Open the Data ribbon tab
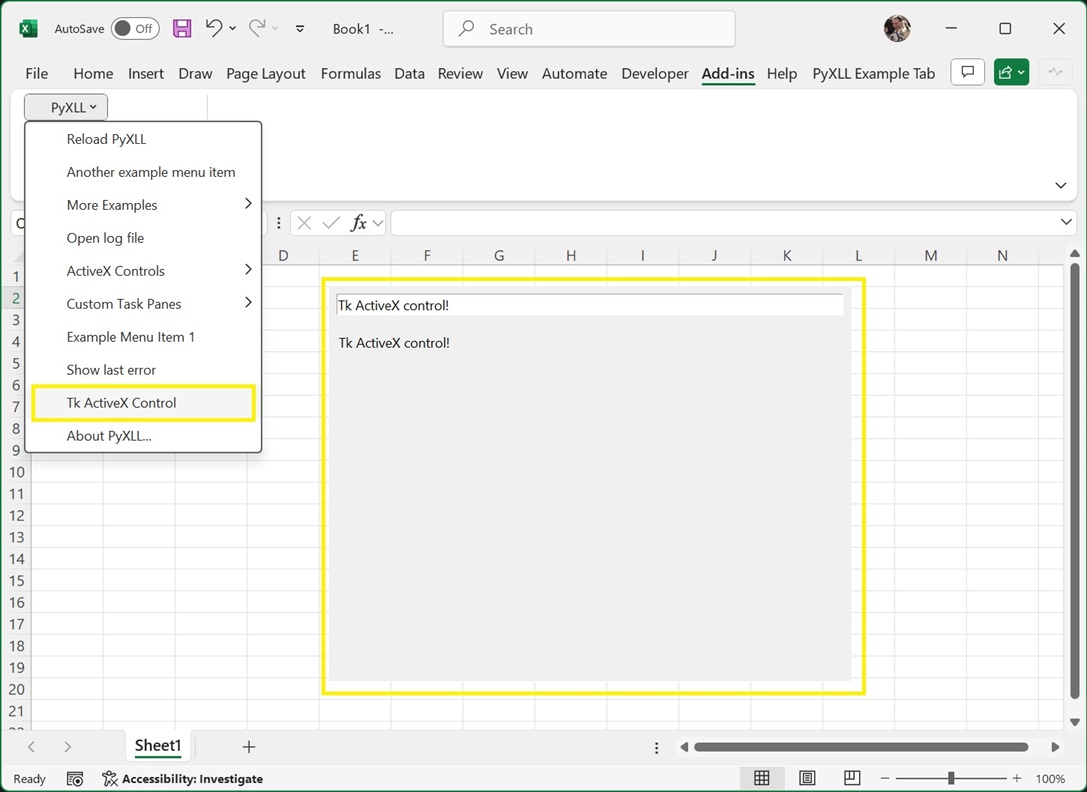 pyautogui.click(x=409, y=74)
